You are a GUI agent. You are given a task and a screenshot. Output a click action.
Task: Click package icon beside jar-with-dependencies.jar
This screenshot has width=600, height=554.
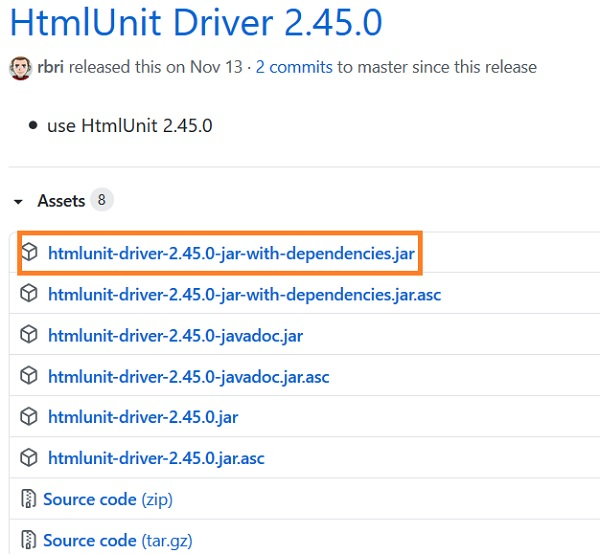[x=29, y=252]
